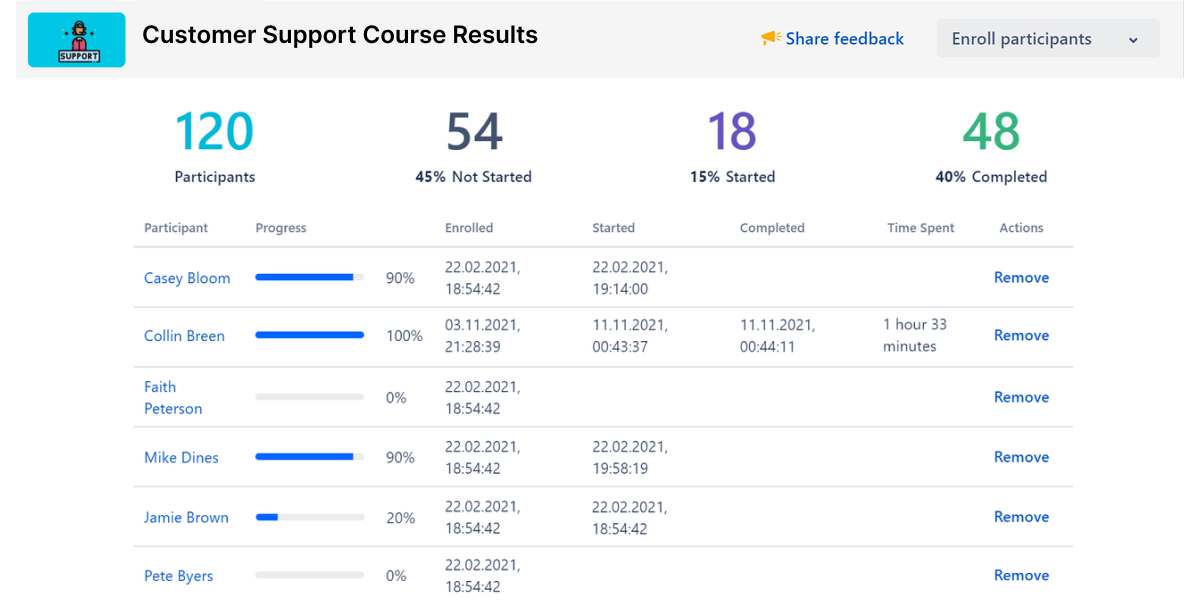Click the Participant column header
This screenshot has height=600, width=1200.
pyautogui.click(x=176, y=228)
